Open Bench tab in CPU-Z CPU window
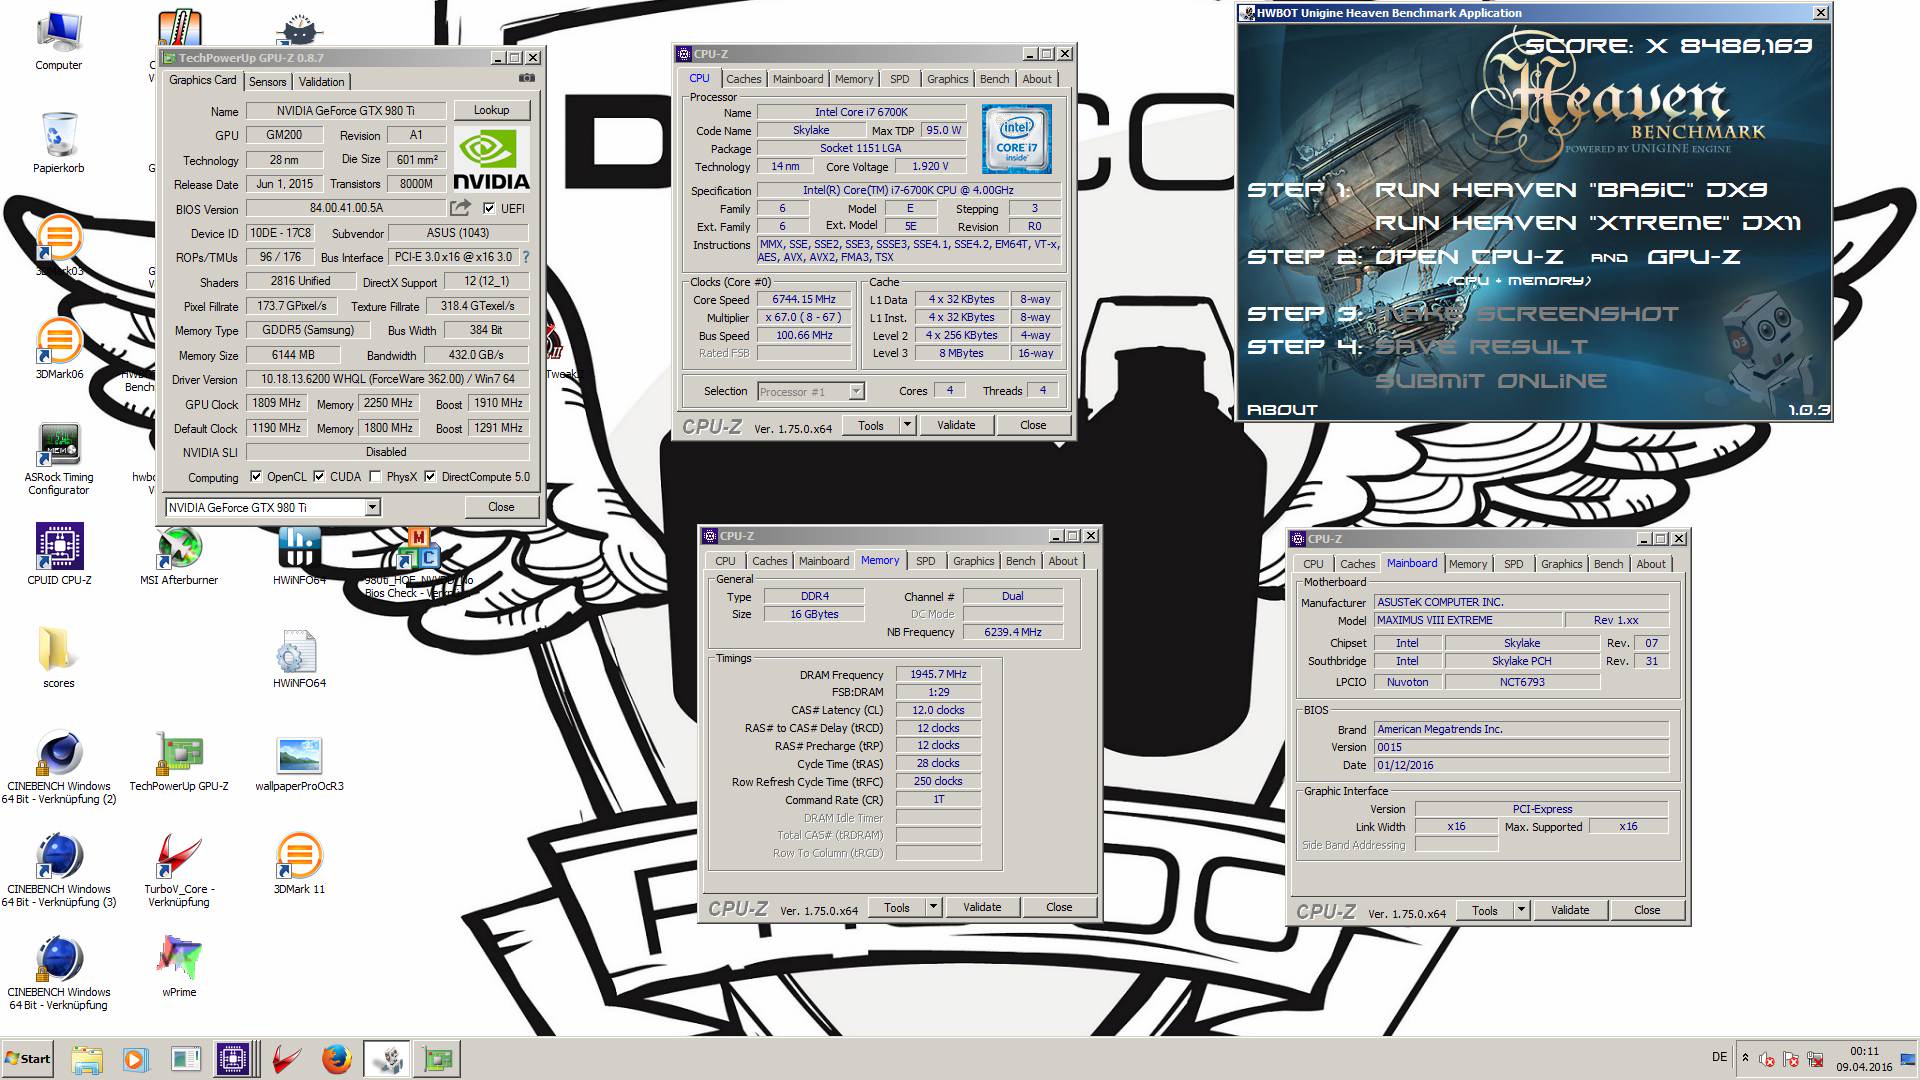Viewport: 1920px width, 1080px height. [994, 79]
